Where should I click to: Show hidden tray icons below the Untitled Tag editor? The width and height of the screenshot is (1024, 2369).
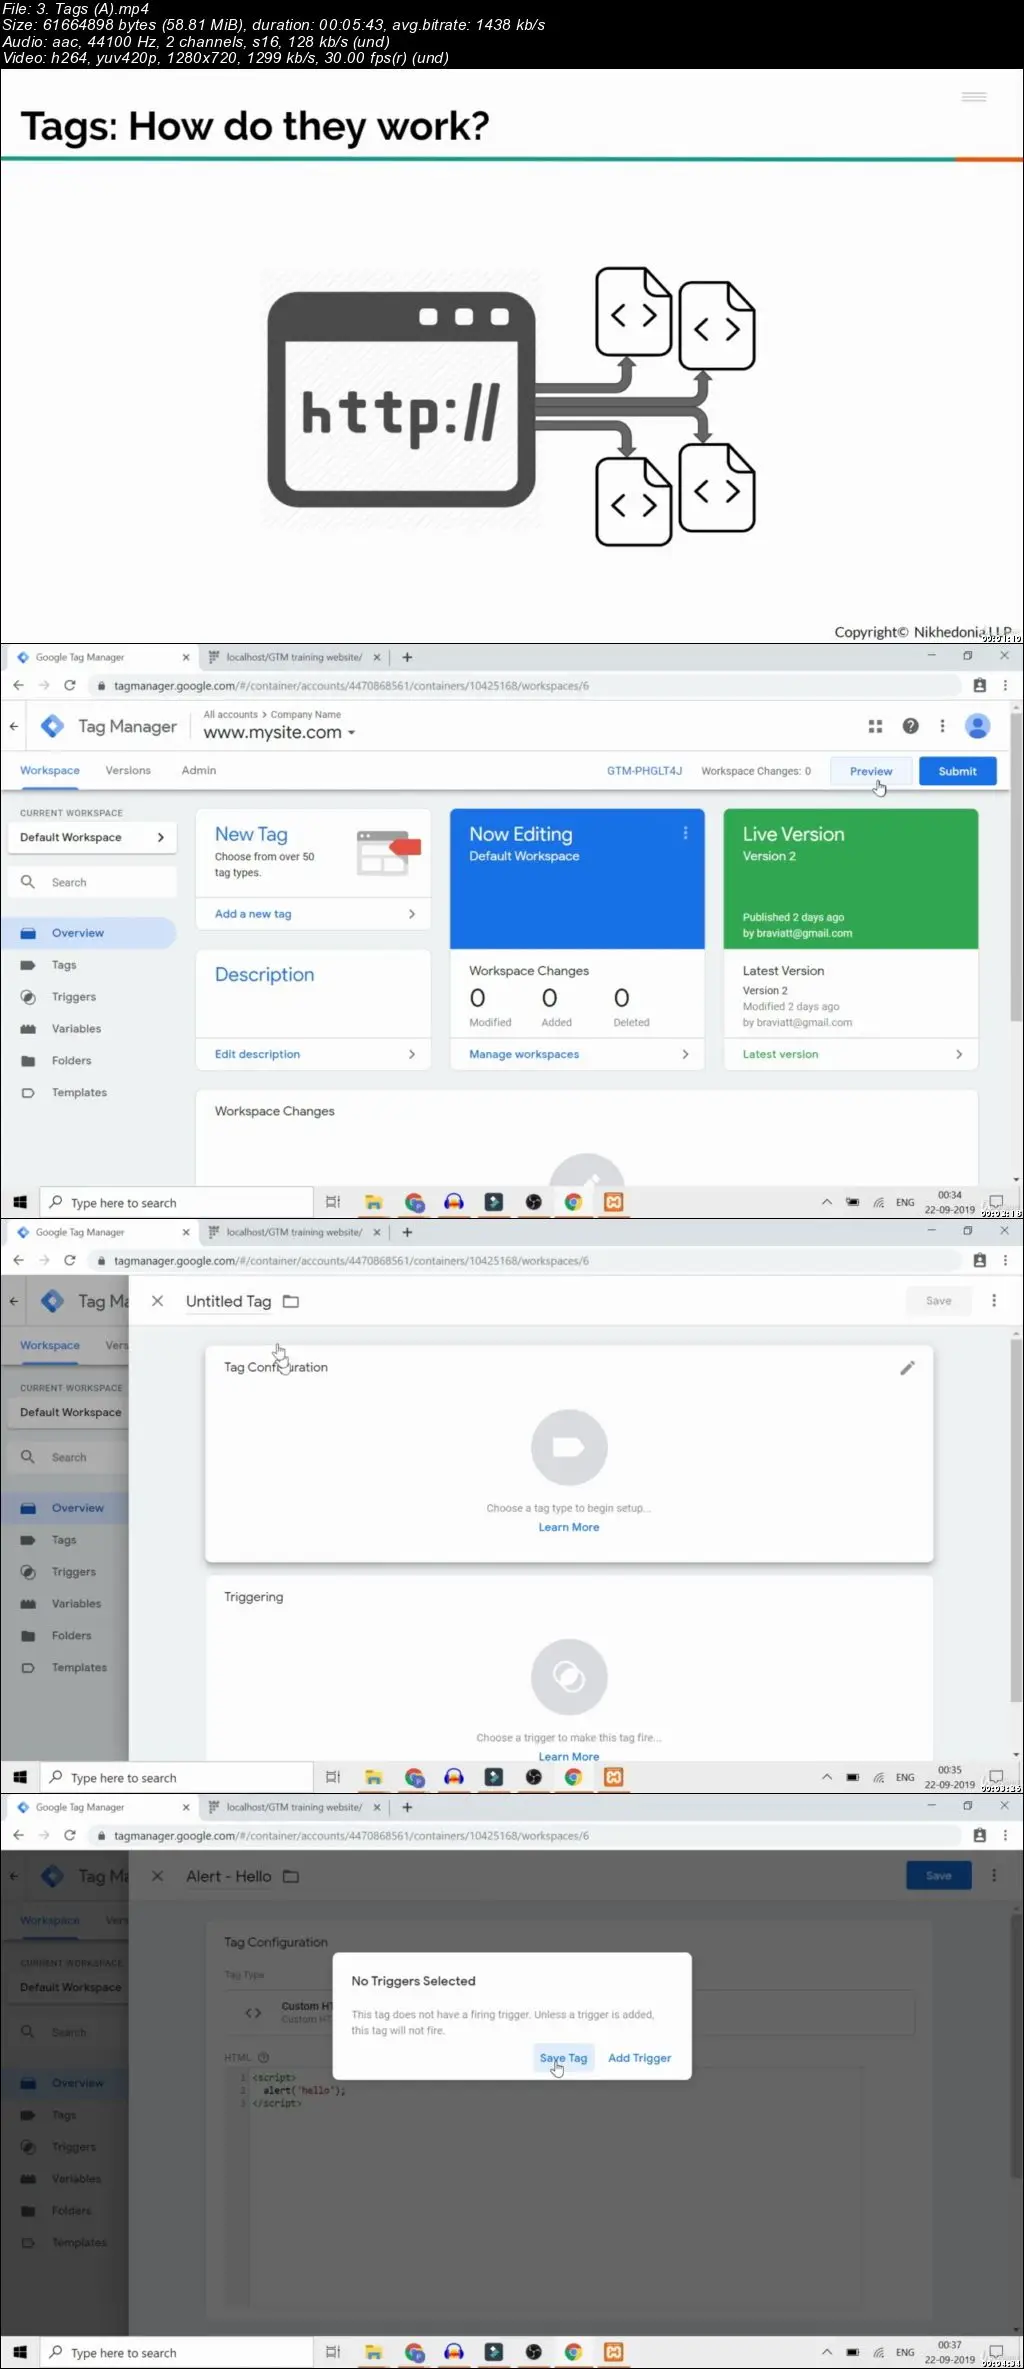click(827, 1777)
